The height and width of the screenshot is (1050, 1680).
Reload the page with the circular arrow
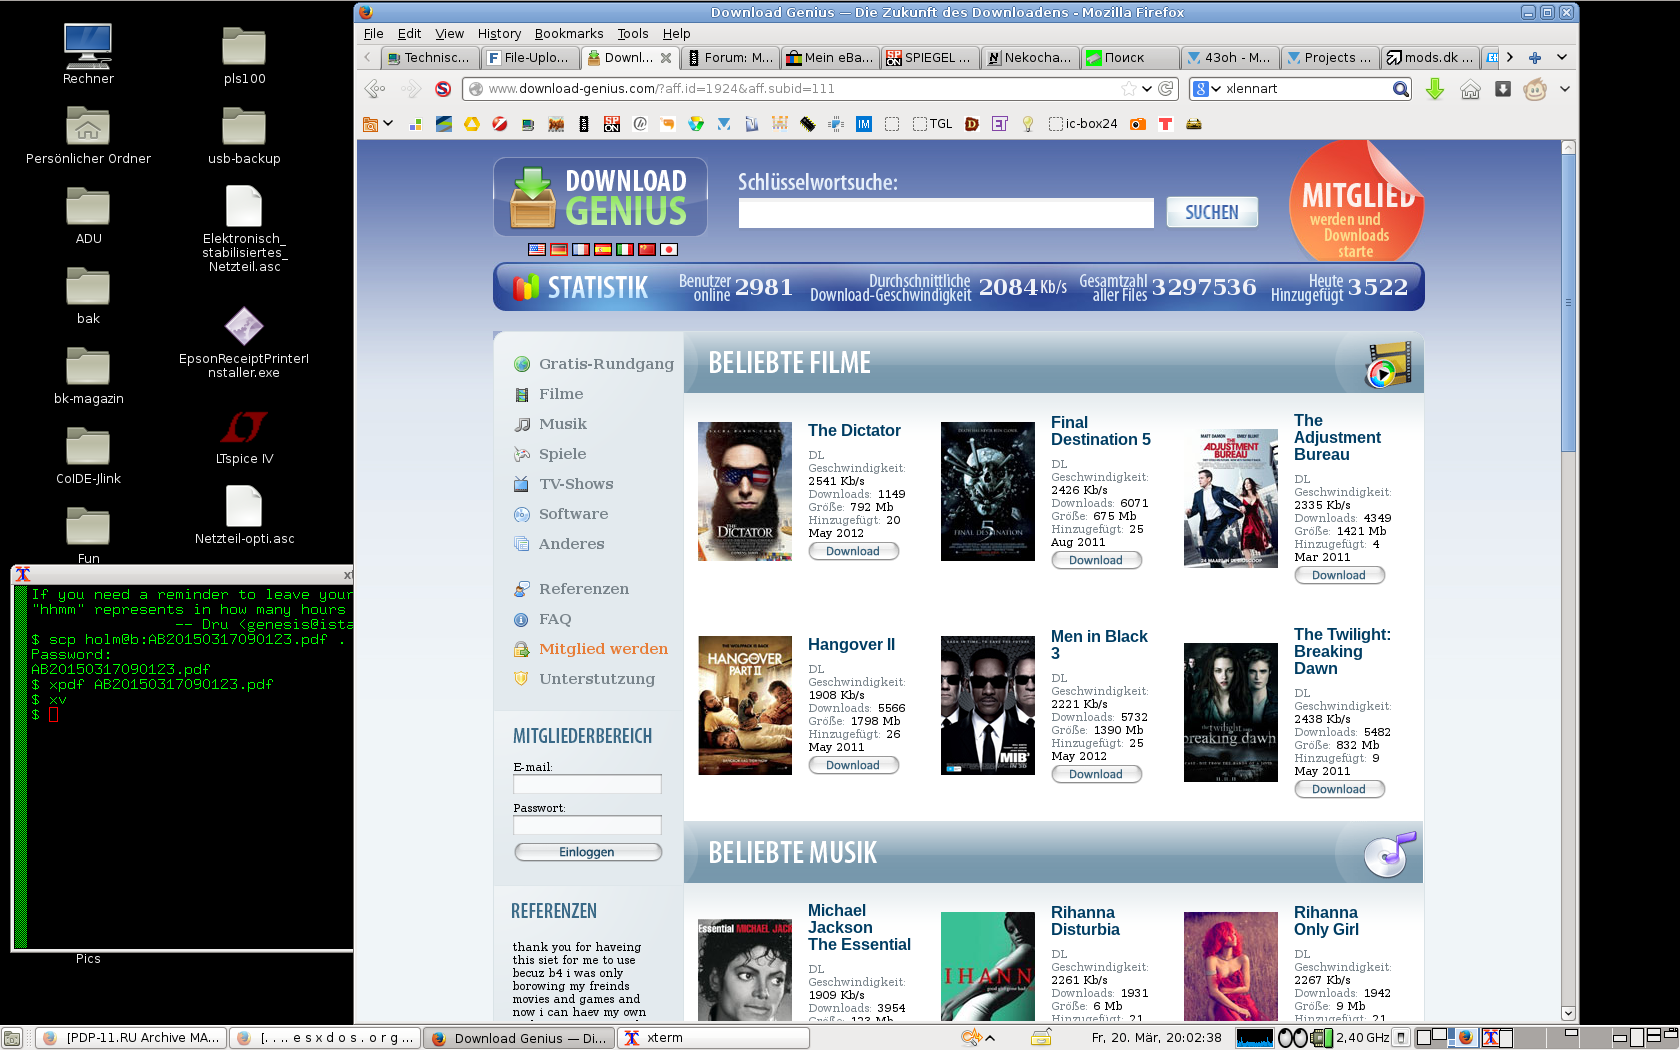pyautogui.click(x=1166, y=88)
